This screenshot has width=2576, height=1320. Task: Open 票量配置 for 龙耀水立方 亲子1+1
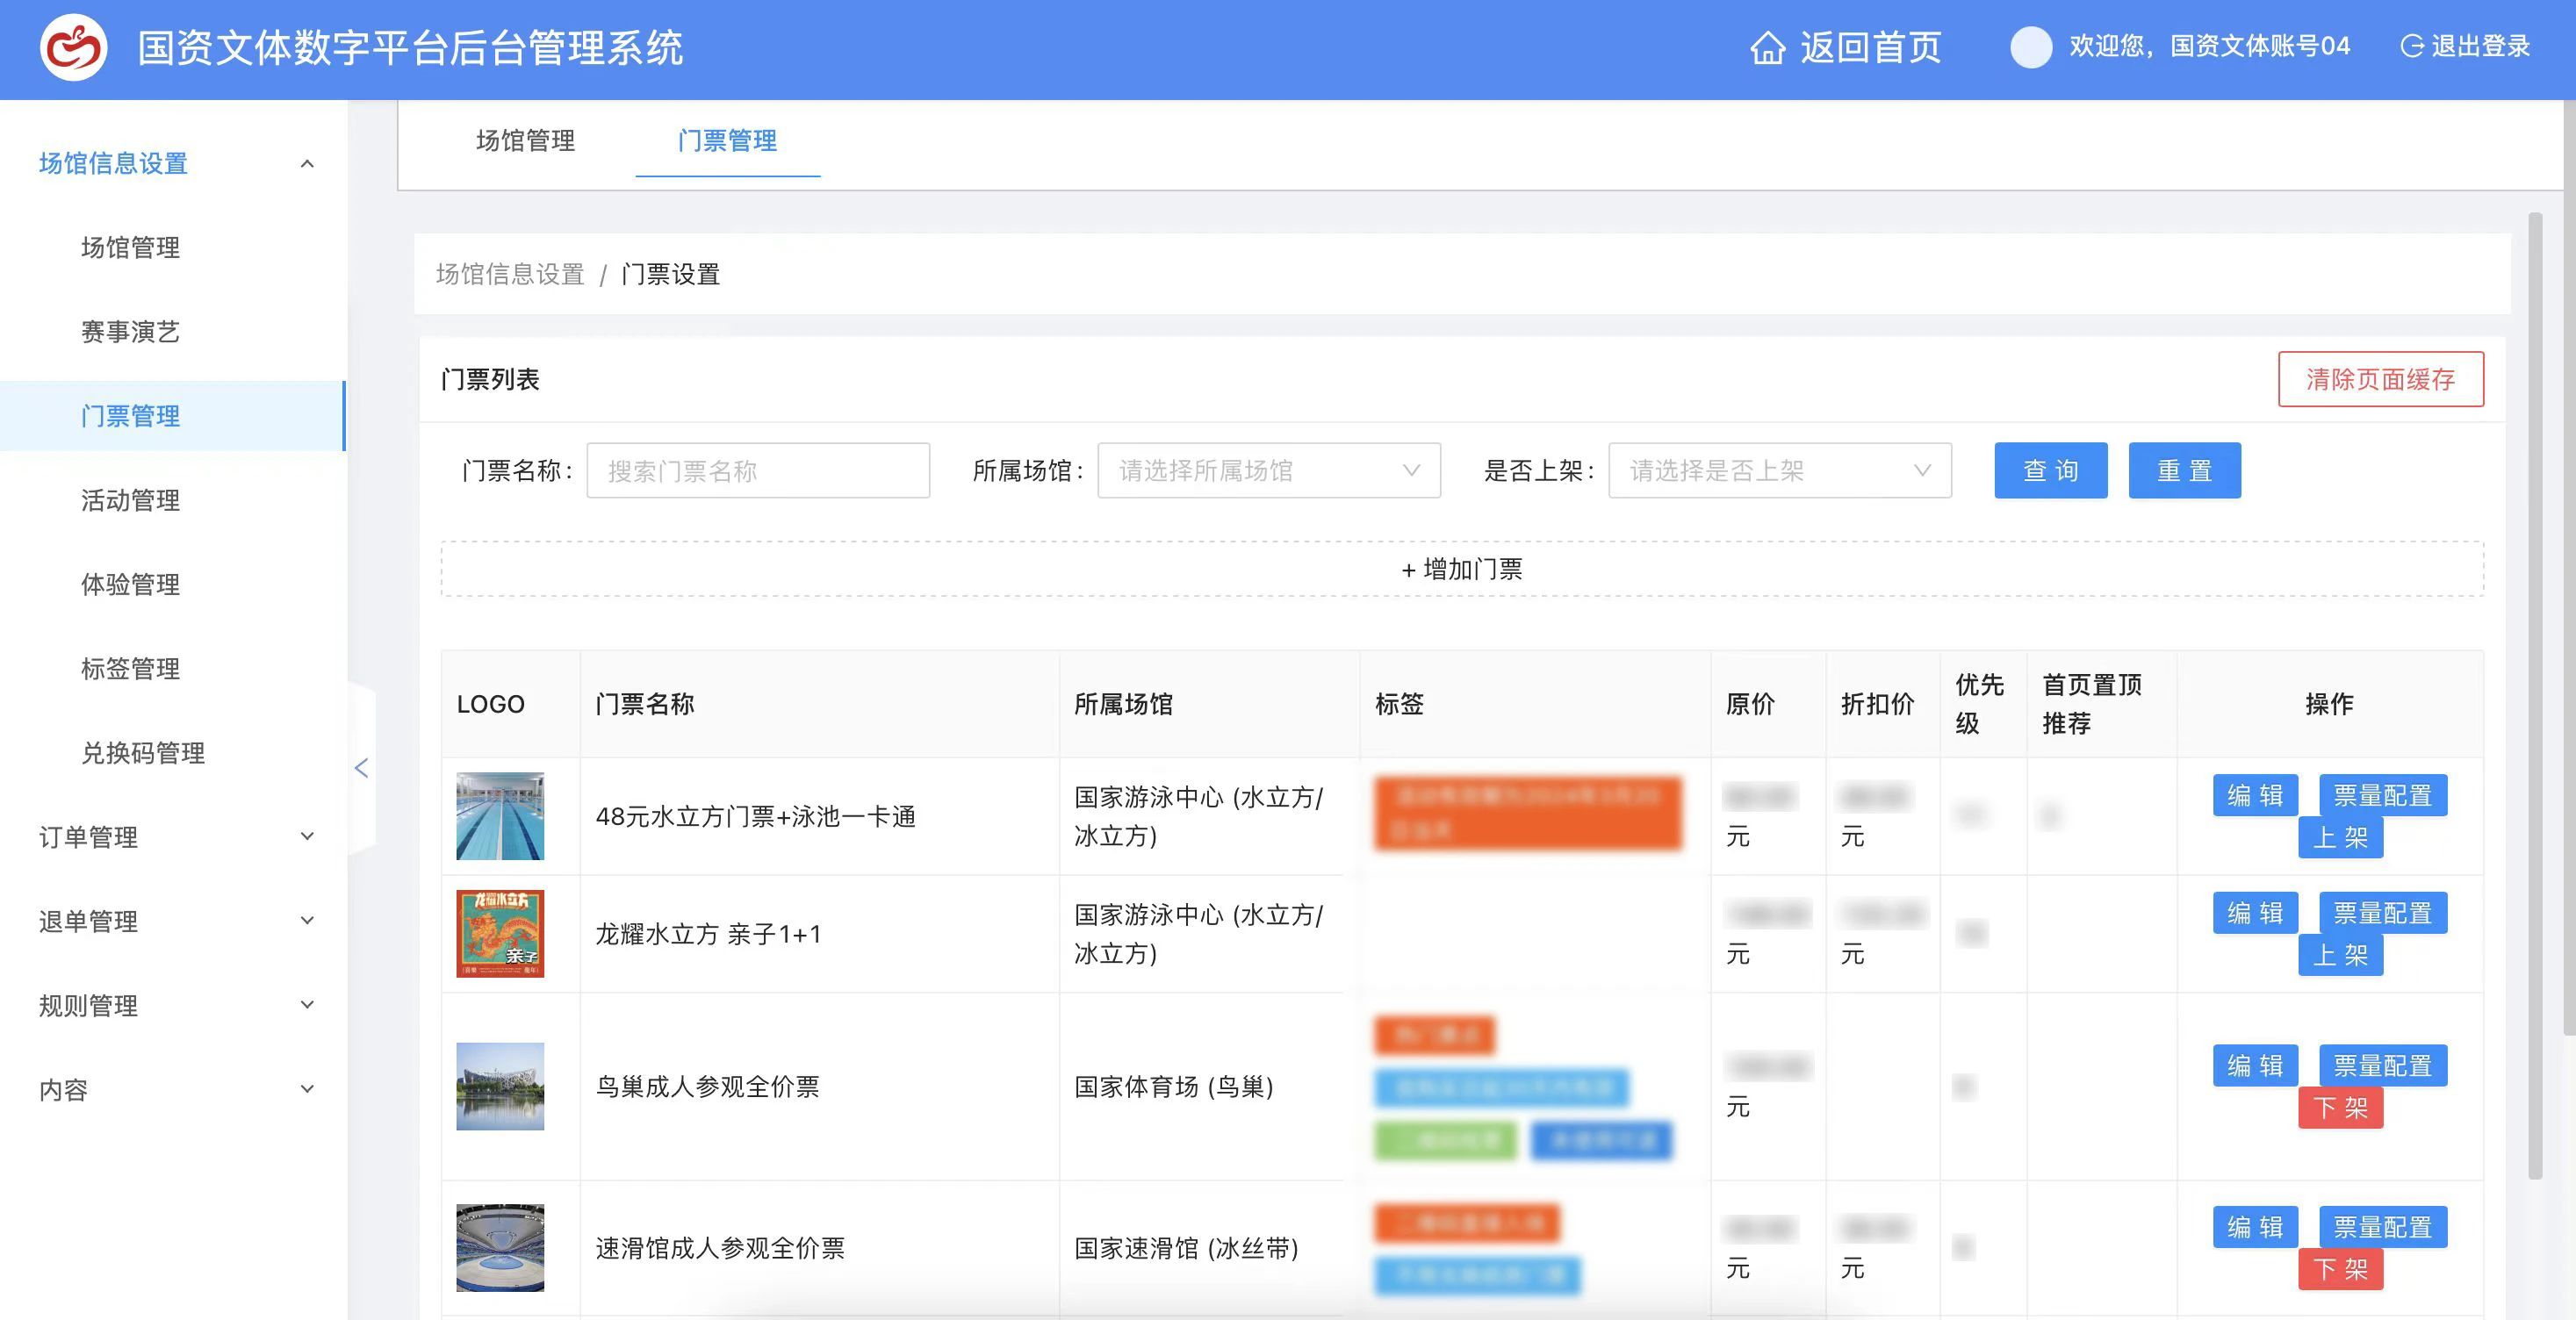click(2382, 913)
